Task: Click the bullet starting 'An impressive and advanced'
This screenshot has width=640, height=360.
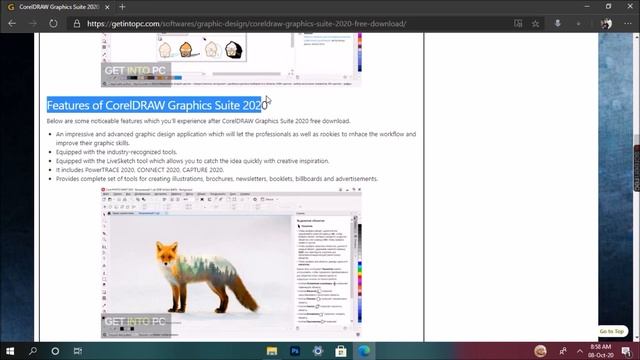Action: pos(236,138)
